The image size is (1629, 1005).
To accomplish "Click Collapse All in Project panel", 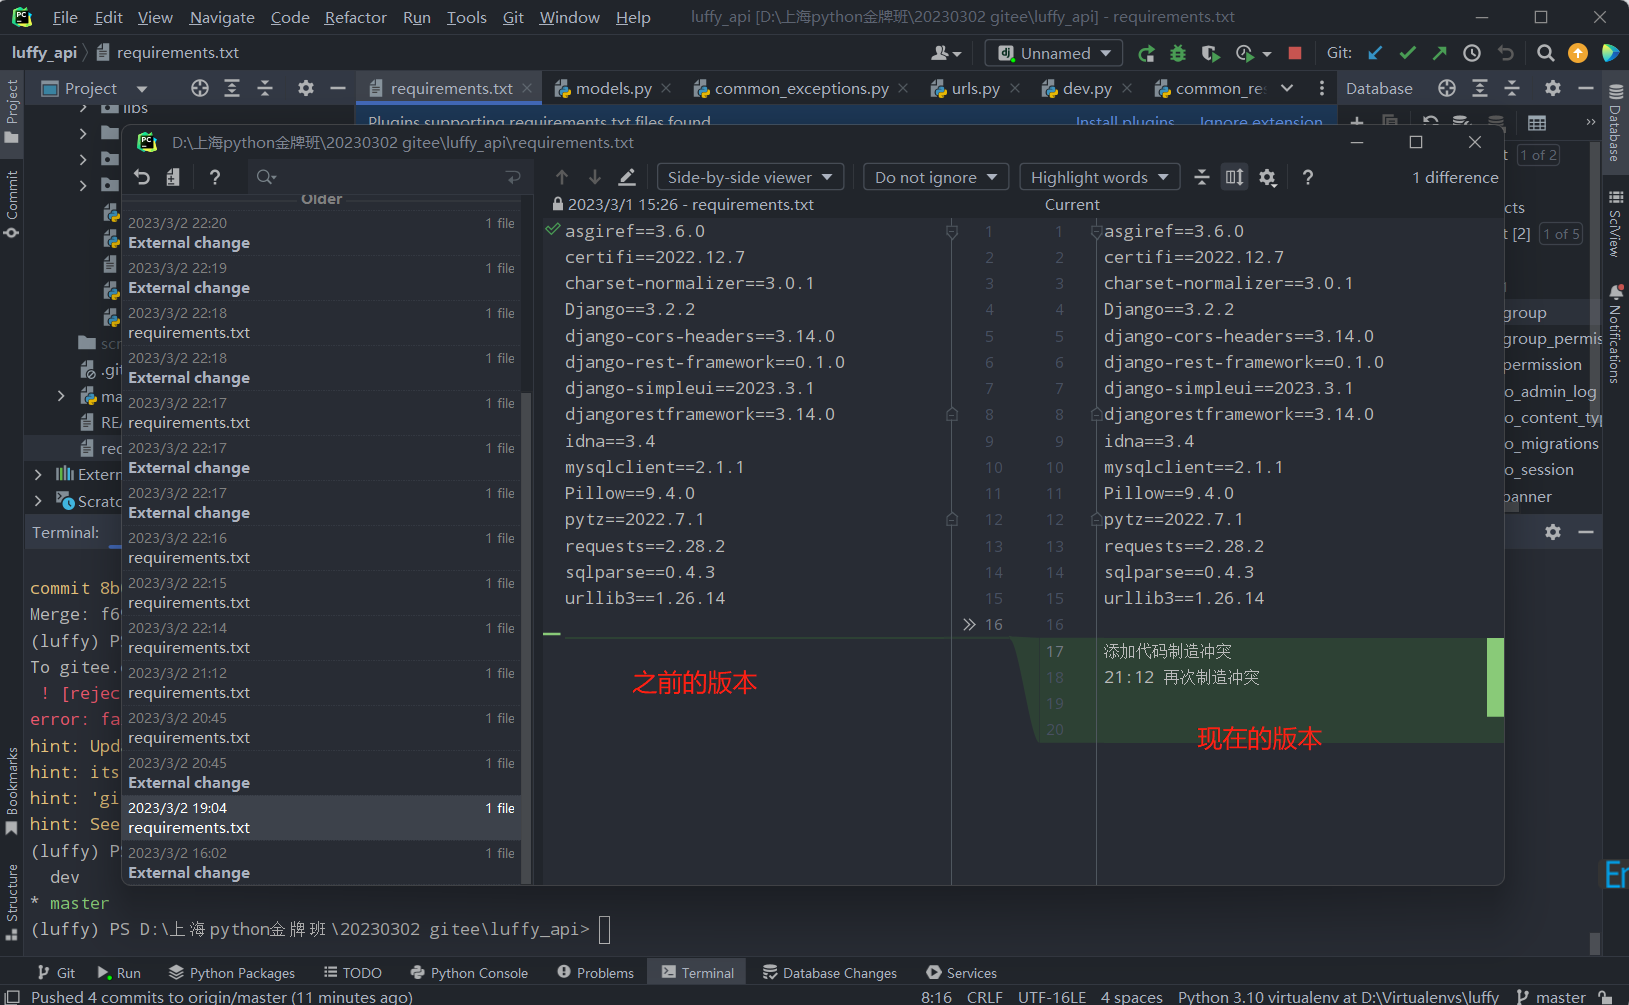I will [x=265, y=88].
